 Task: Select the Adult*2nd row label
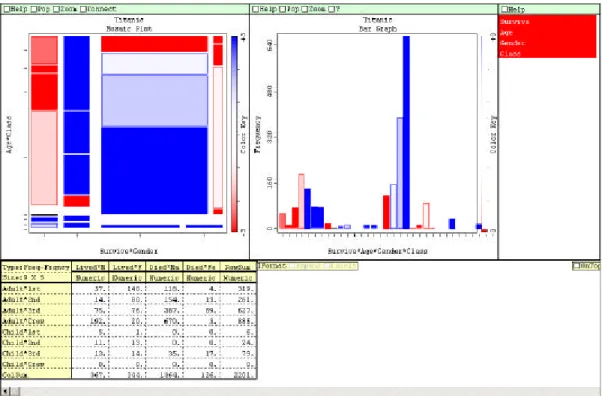[36, 299]
